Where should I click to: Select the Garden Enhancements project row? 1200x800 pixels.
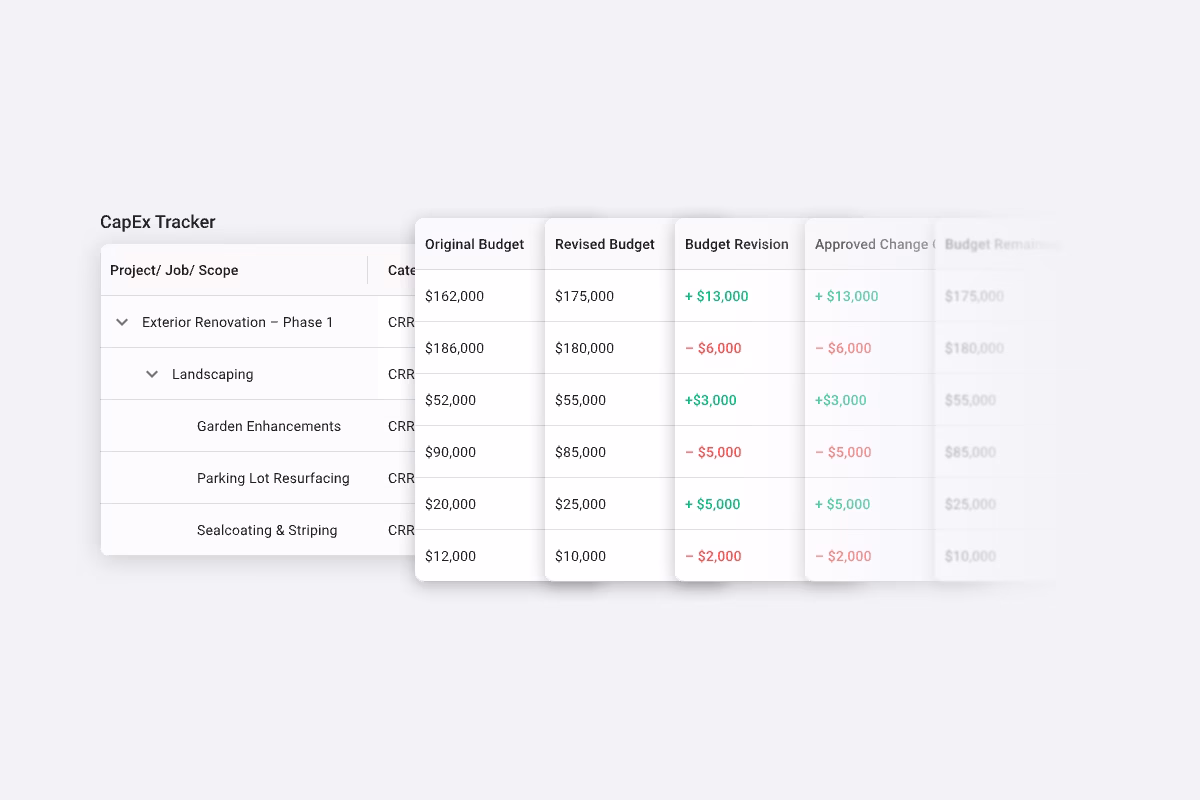(268, 426)
